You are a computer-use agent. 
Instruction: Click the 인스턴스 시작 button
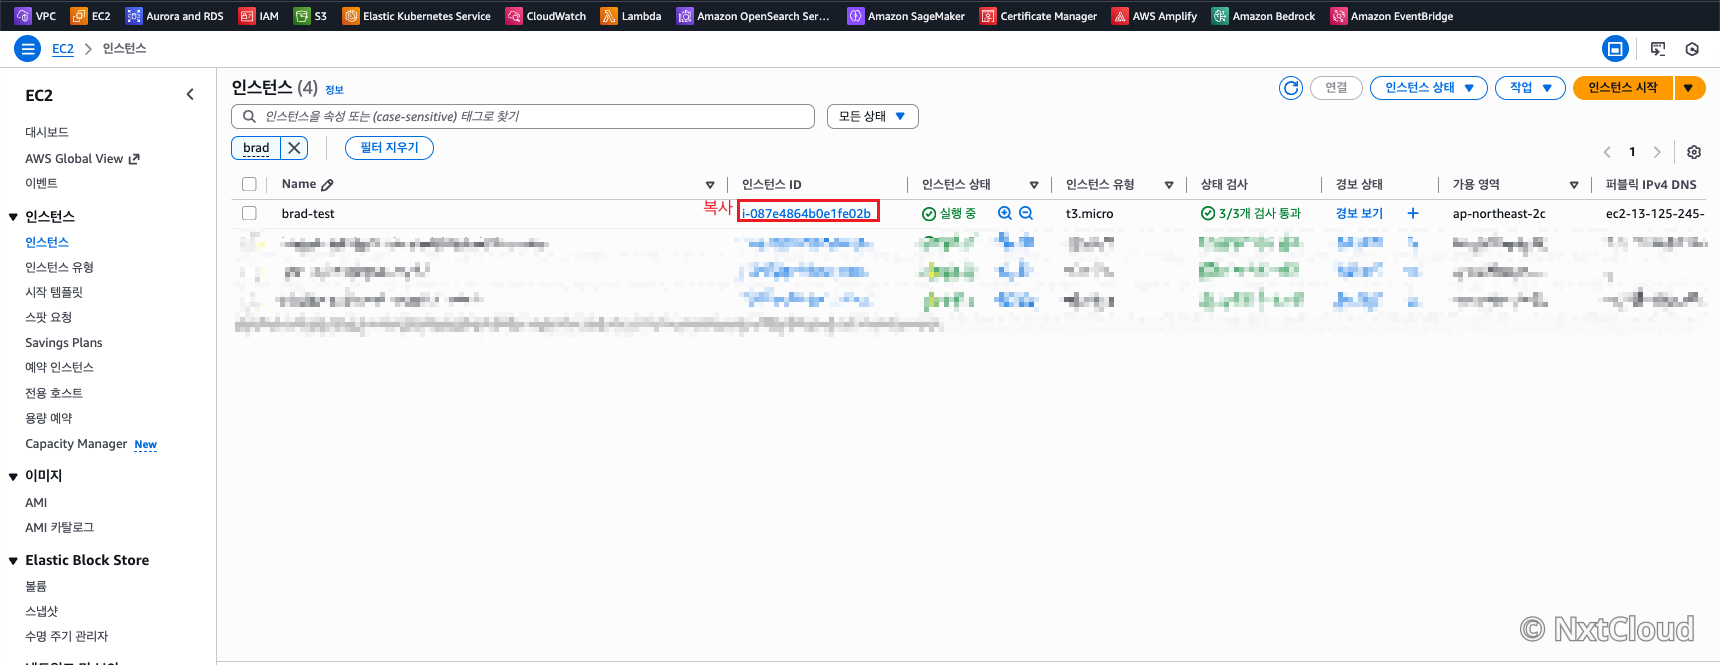pos(1623,88)
